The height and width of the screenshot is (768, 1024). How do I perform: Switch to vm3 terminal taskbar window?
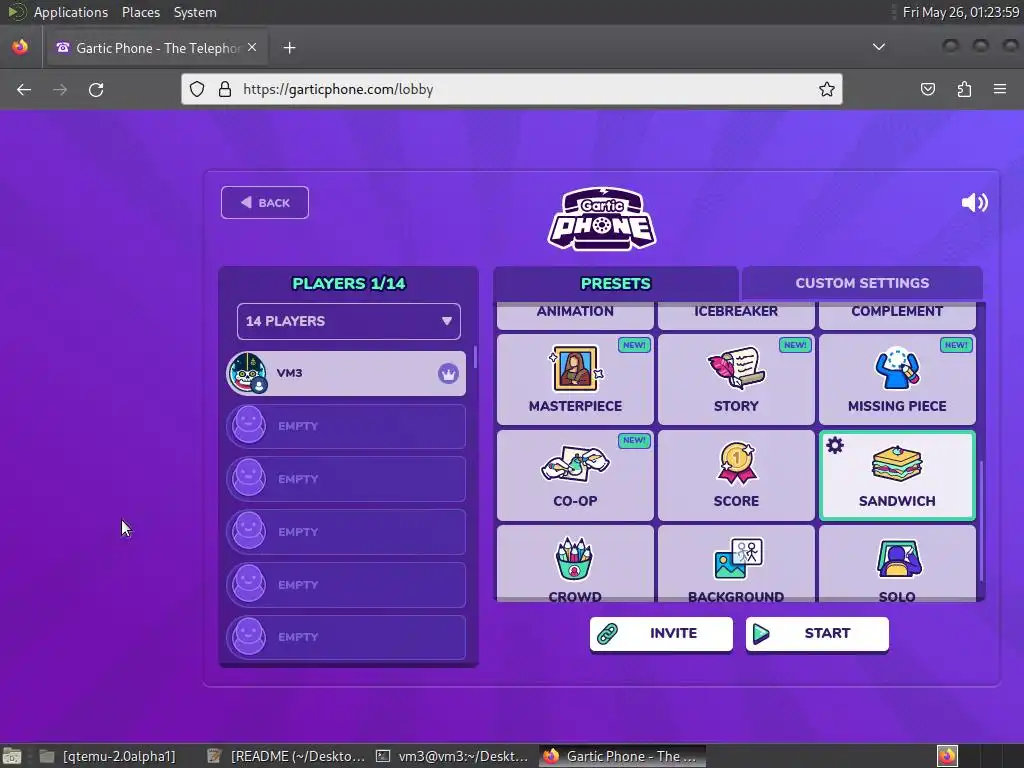(x=453, y=756)
